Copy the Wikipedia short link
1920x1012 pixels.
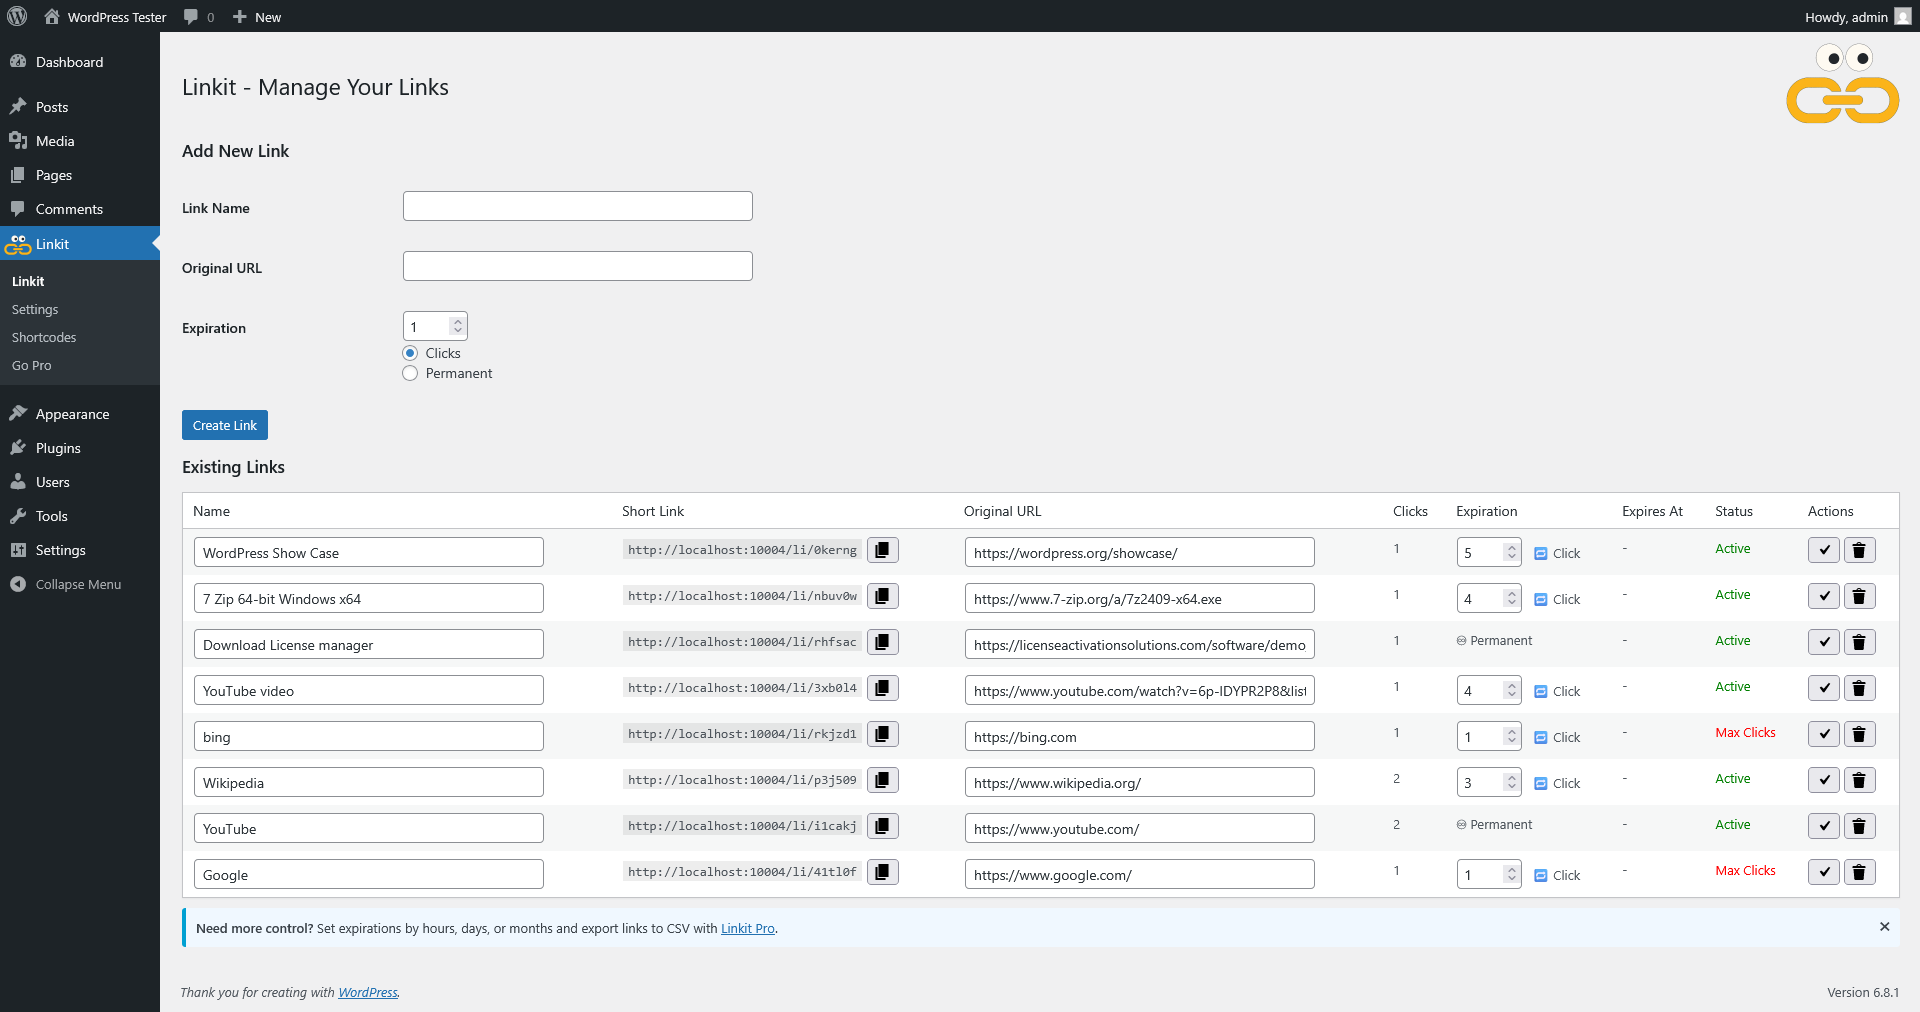pos(882,781)
